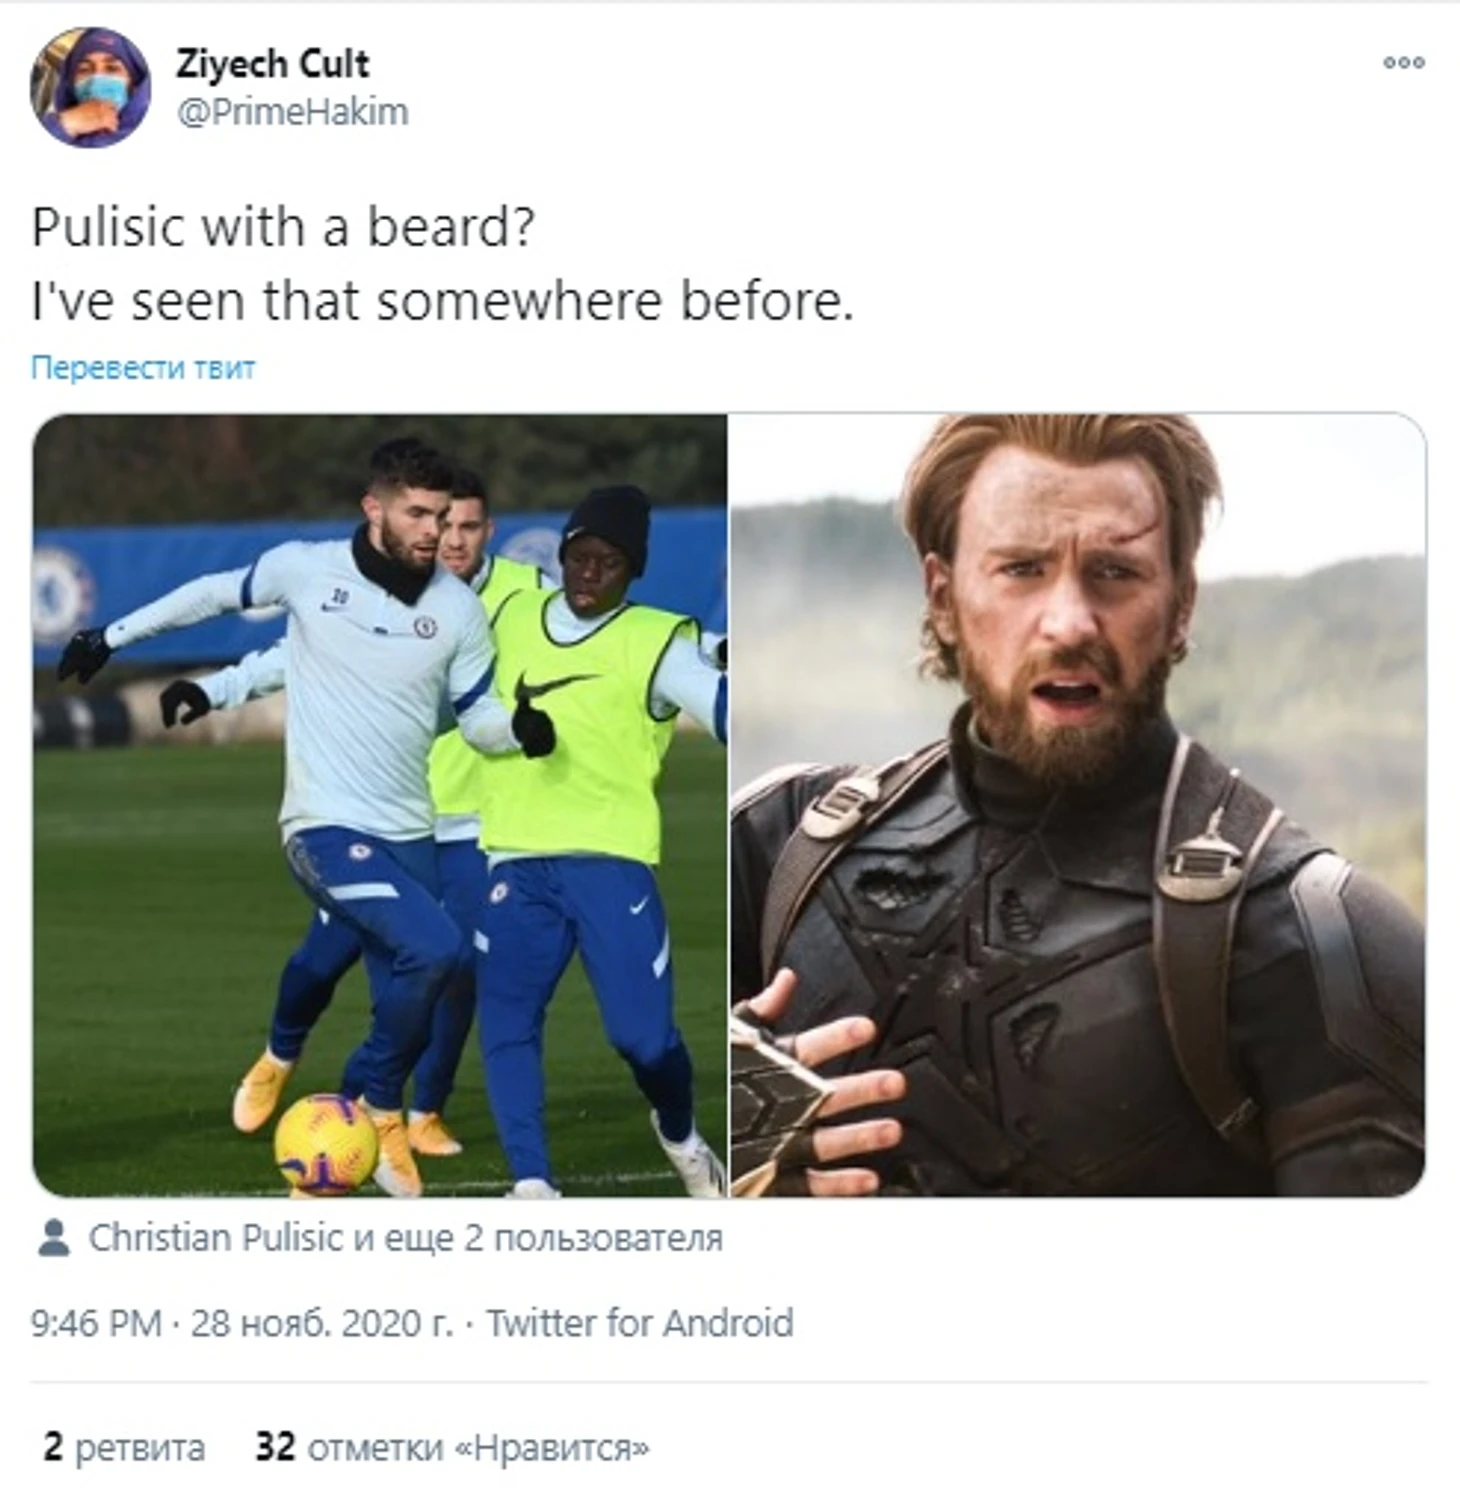Click the retweet count number 2
Viewport: 1460px width, 1504px height.
pyautogui.click(x=53, y=1447)
